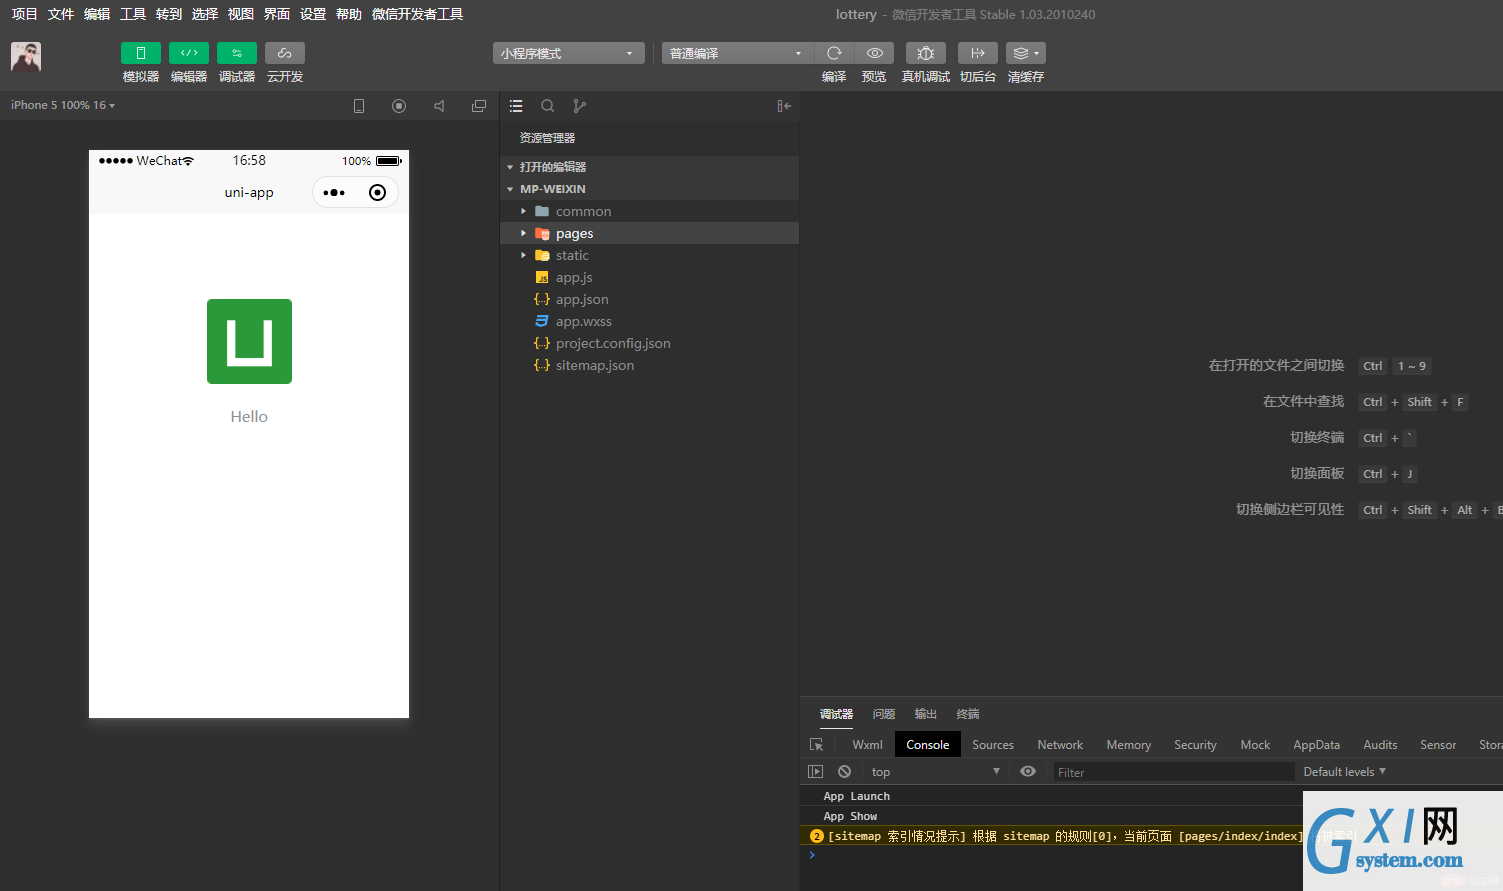The height and width of the screenshot is (891, 1503).
Task: Open the iPhone 5 100% device dropdown
Action: click(63, 105)
